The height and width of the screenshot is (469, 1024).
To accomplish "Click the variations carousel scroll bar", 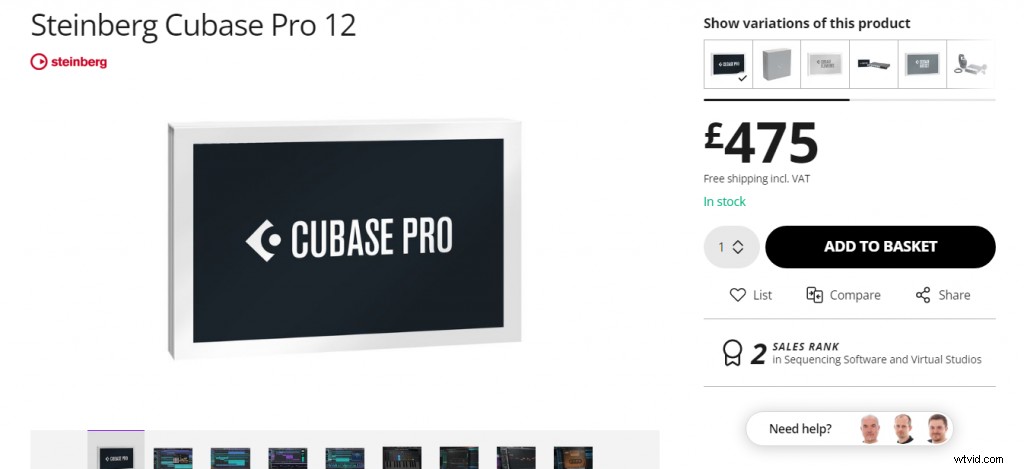I will [x=776, y=100].
